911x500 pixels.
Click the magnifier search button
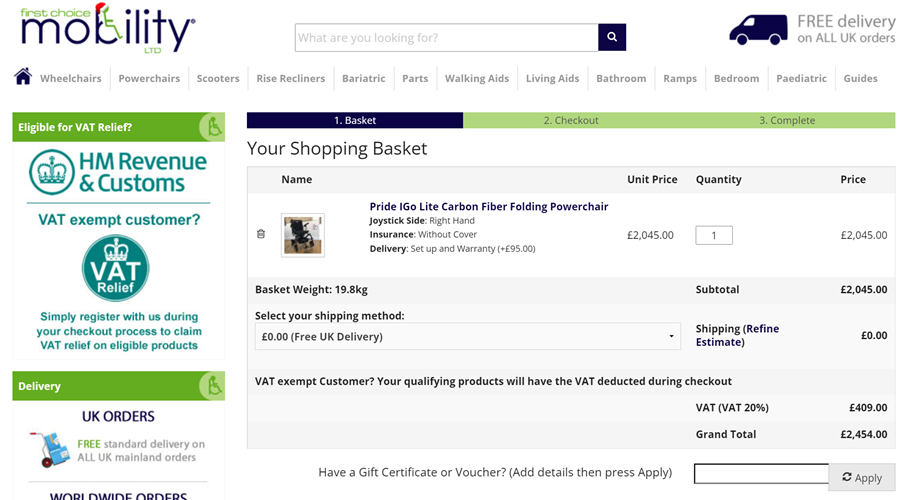(612, 37)
